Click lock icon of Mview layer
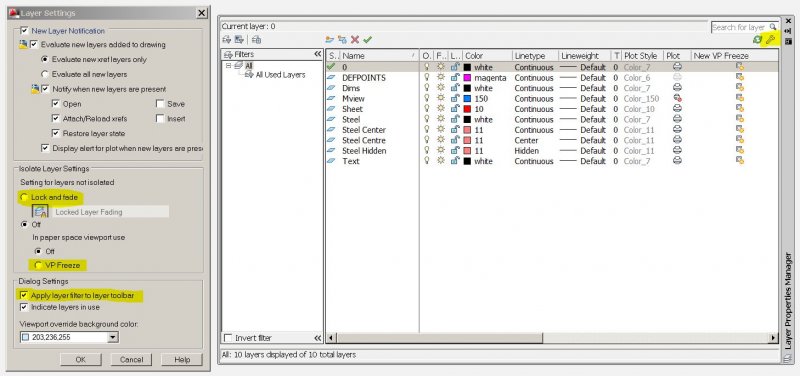The width and height of the screenshot is (800, 376). click(455, 98)
